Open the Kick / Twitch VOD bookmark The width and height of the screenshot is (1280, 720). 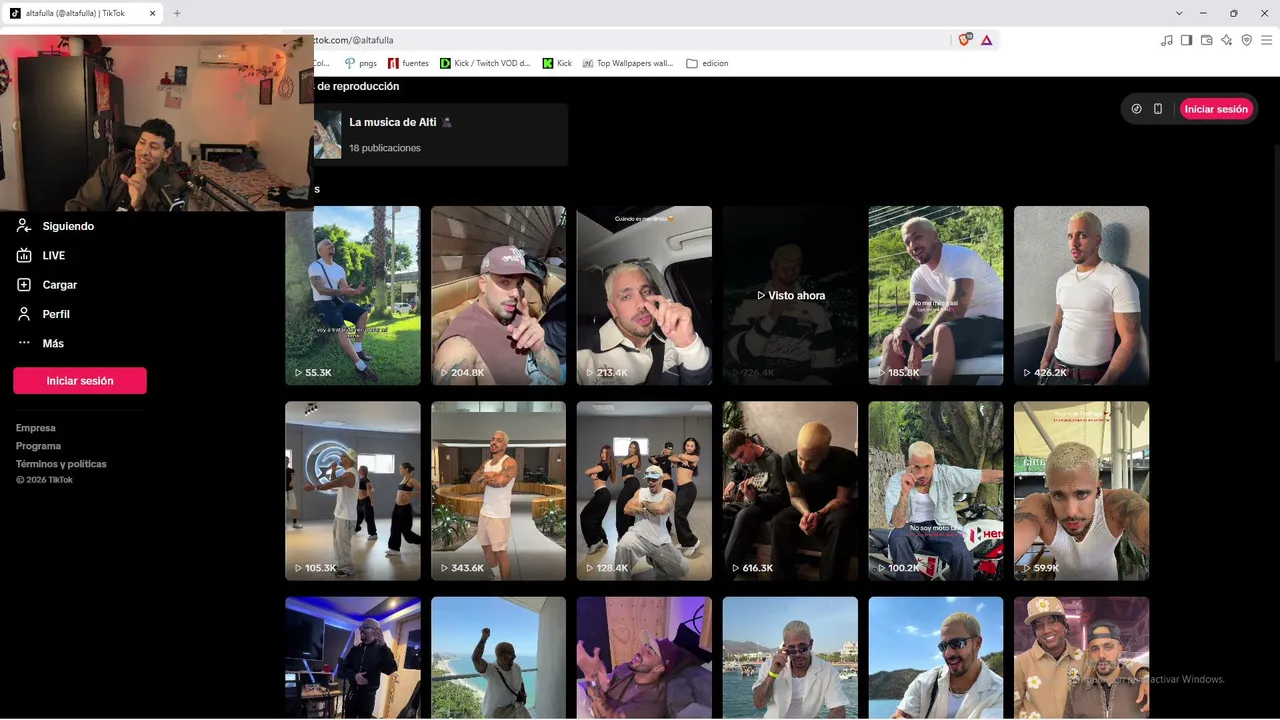pos(485,63)
